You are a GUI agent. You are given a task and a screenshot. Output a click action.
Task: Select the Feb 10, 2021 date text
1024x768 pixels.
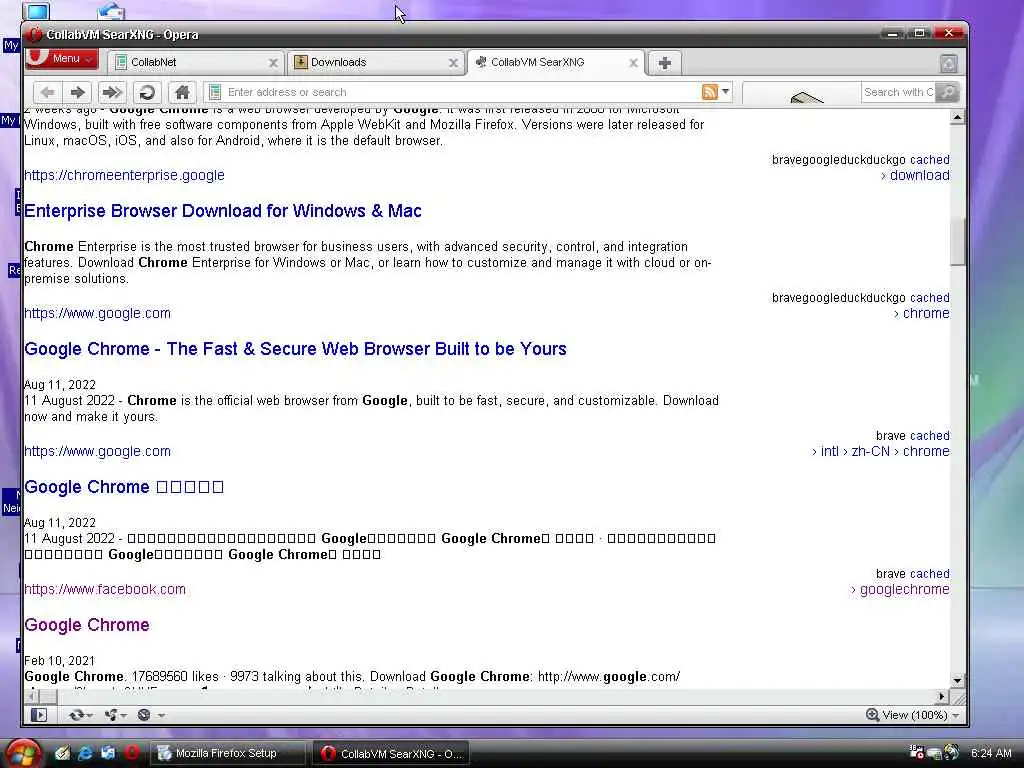(x=59, y=661)
